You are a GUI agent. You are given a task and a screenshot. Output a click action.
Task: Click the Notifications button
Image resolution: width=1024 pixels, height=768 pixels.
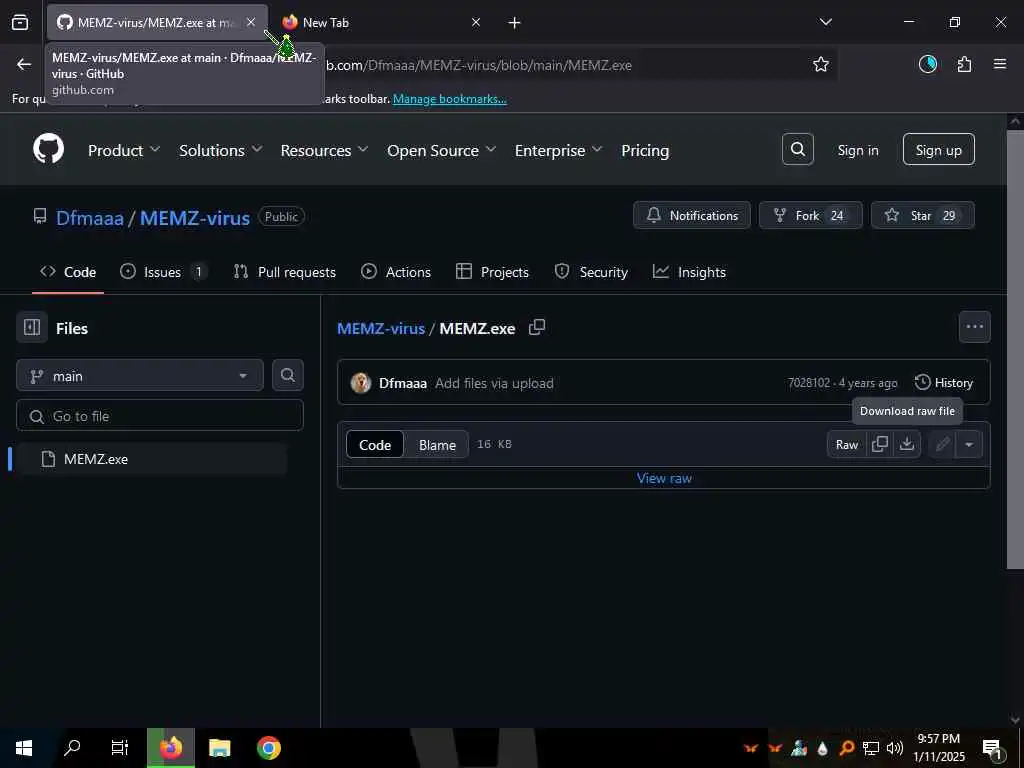(692, 216)
